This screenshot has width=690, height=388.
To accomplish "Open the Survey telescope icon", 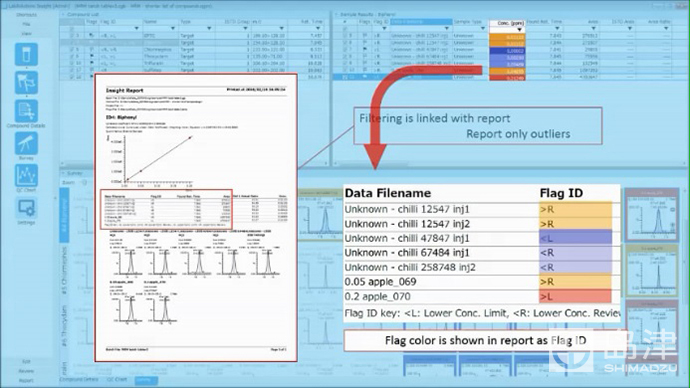I will coord(26,143).
